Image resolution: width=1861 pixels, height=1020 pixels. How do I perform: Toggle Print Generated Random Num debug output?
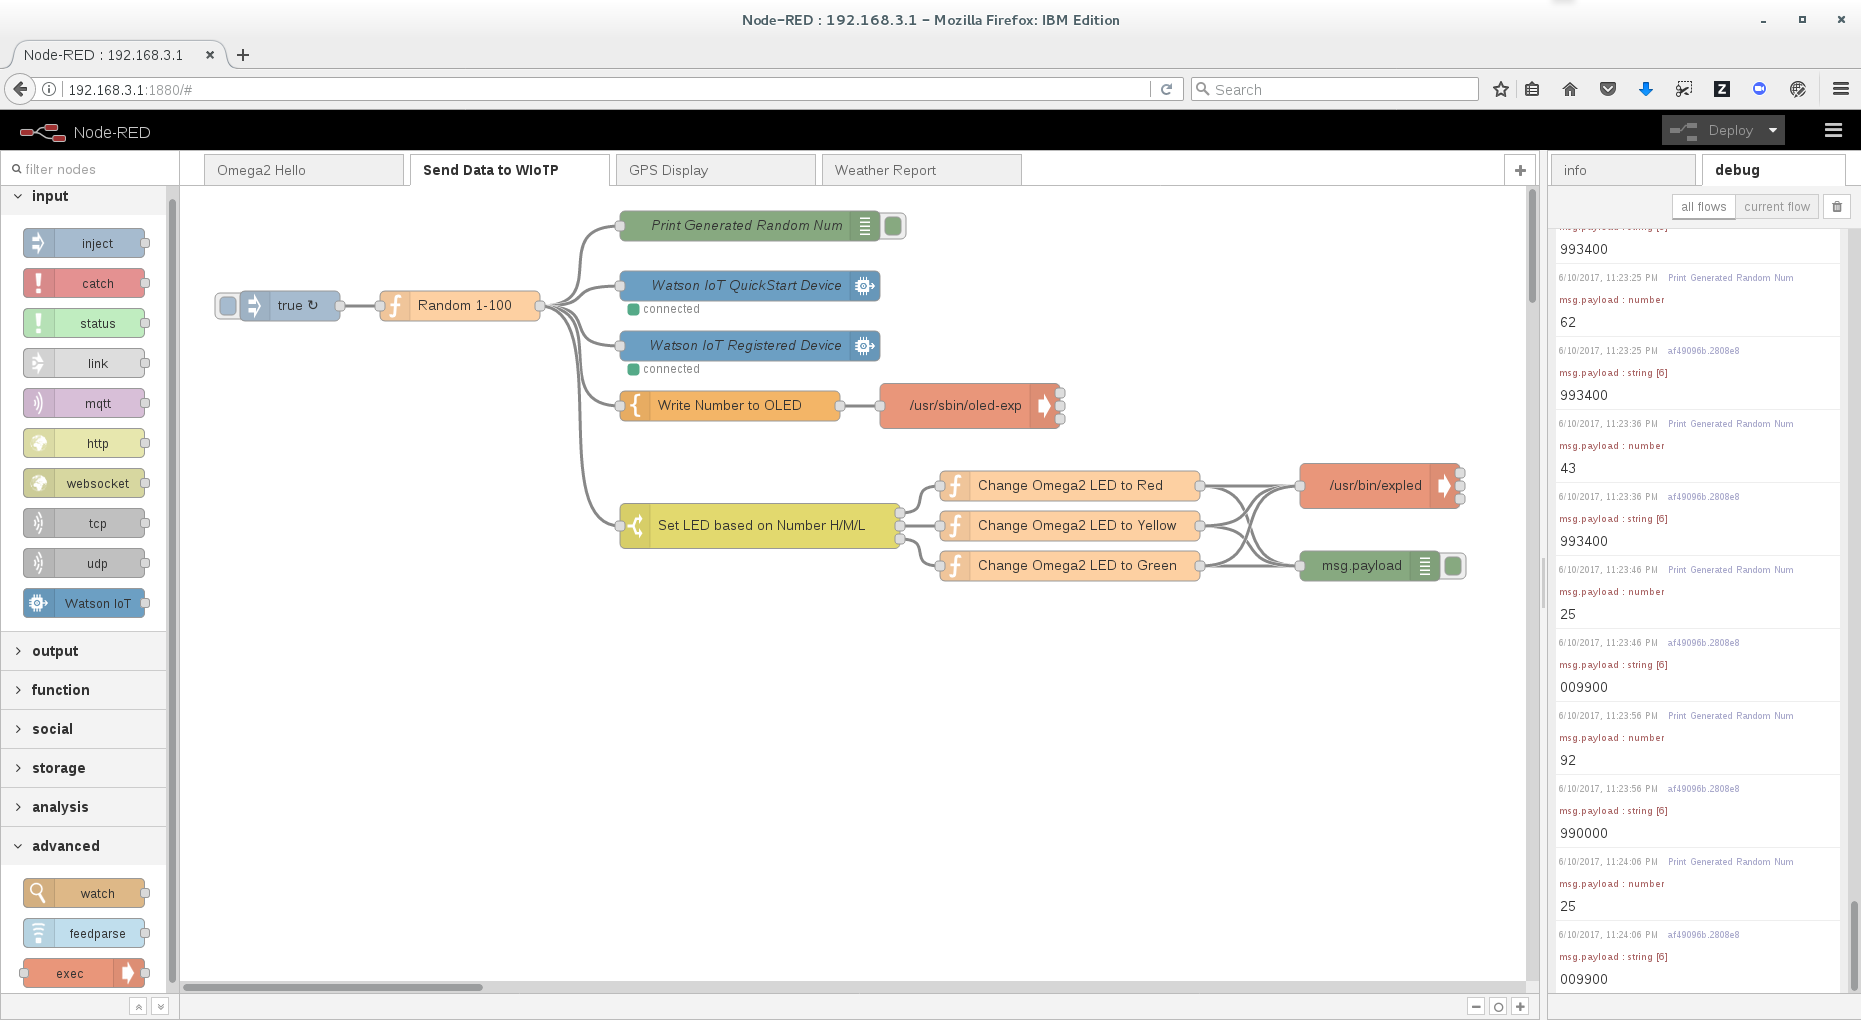[x=894, y=226]
